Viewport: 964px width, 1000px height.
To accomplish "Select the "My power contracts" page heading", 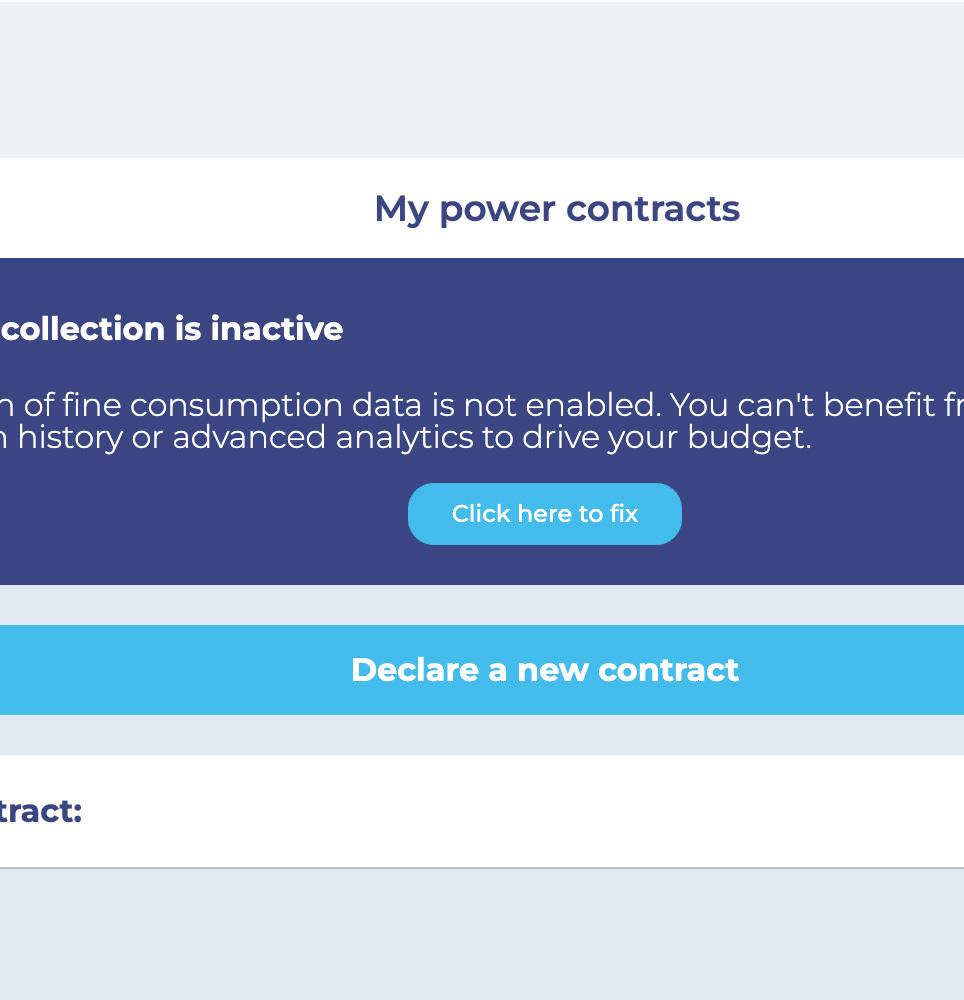I will 556,209.
